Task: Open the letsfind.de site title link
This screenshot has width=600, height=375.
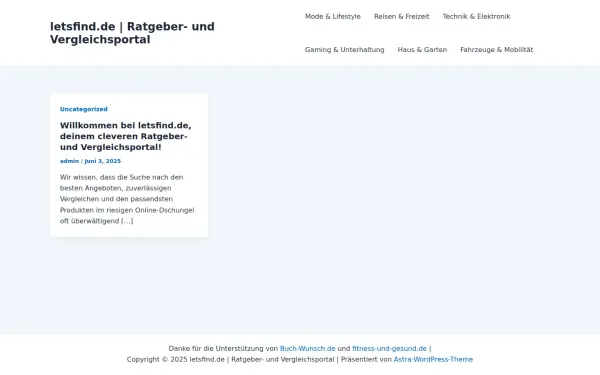Action: (x=132, y=33)
